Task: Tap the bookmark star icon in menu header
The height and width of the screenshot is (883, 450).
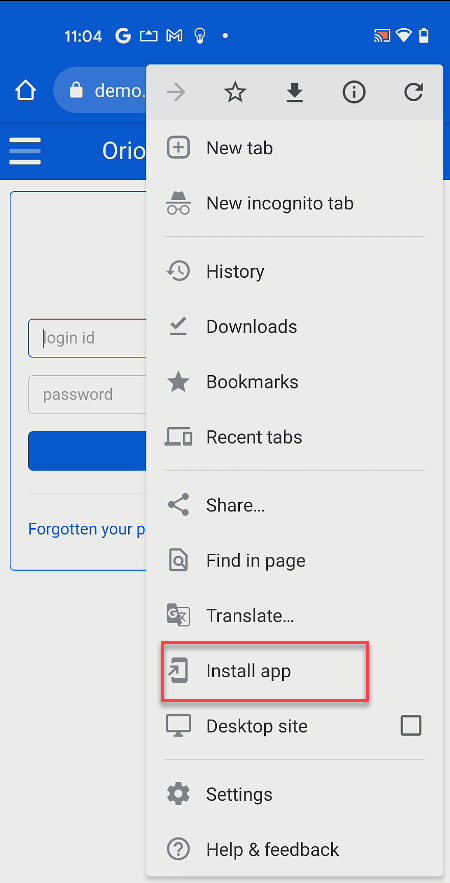Action: [x=235, y=92]
